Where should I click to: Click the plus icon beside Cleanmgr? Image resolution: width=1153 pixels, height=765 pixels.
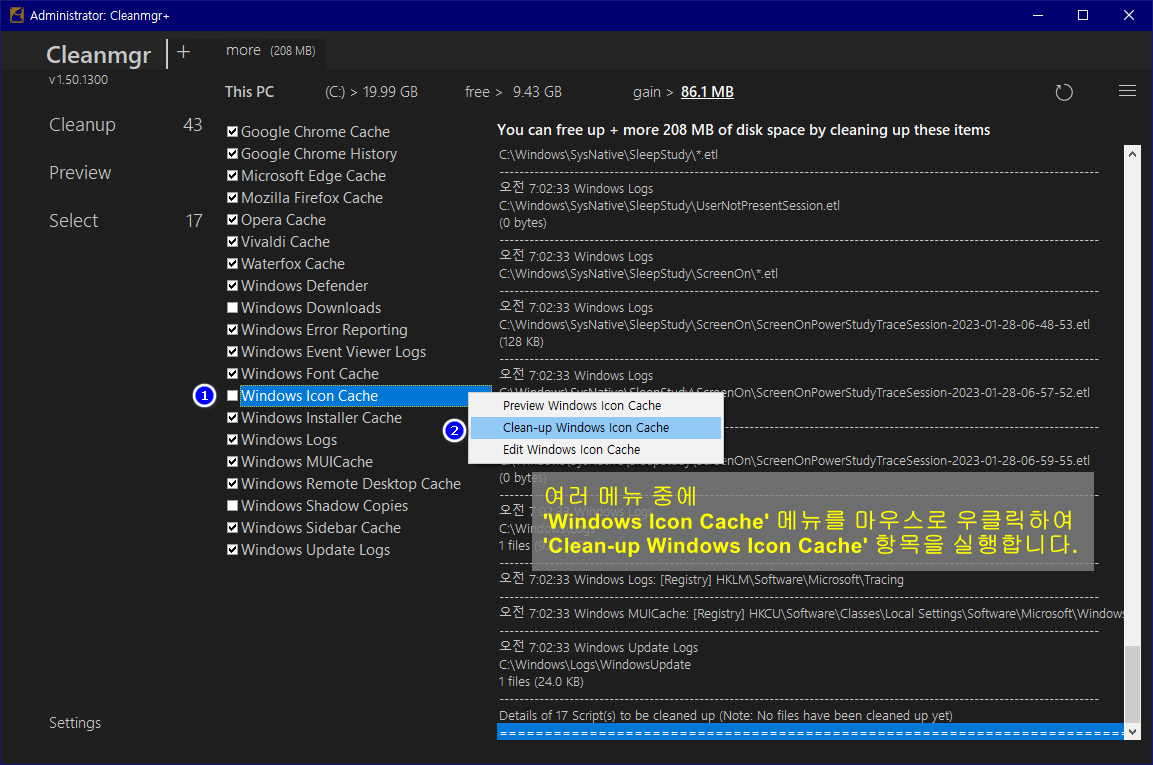[x=184, y=51]
